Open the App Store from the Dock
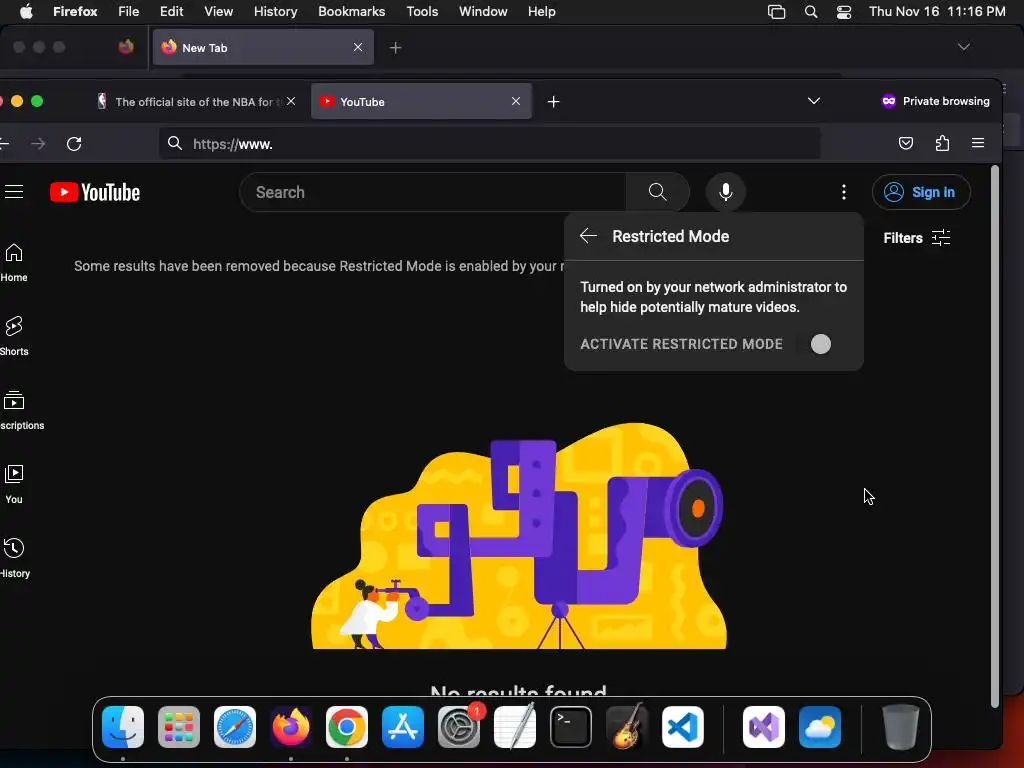Screen dimensions: 1024x768 (x=402, y=727)
